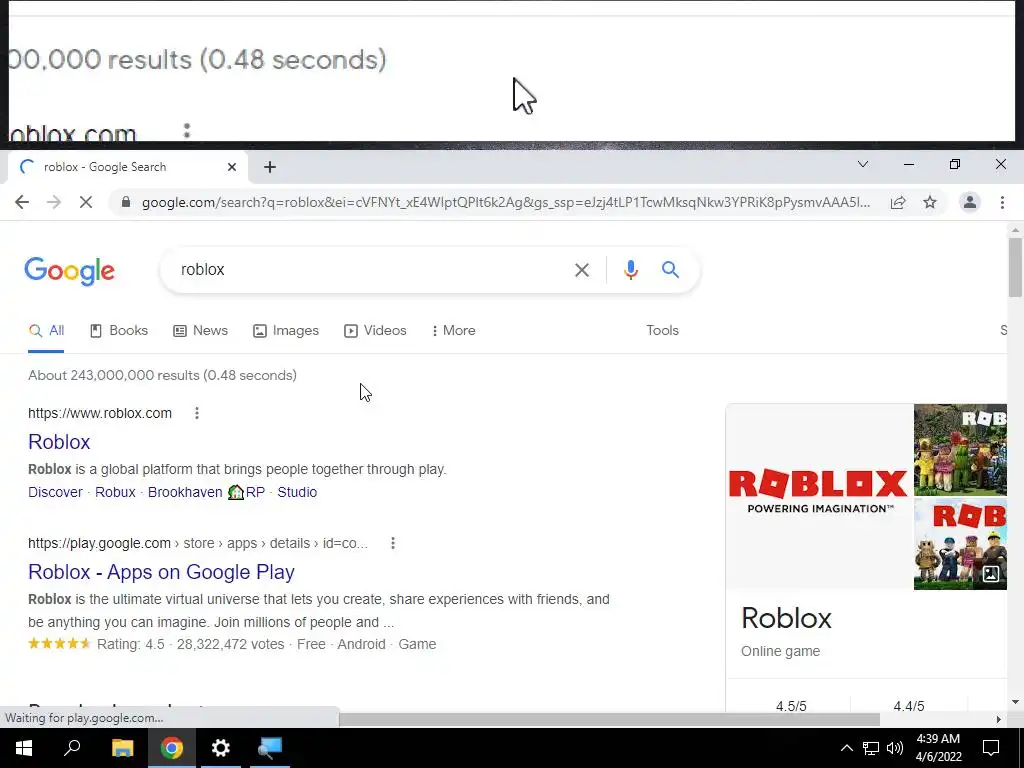This screenshot has height=768, width=1024.
Task: Go back with the back arrow
Action: (22, 202)
